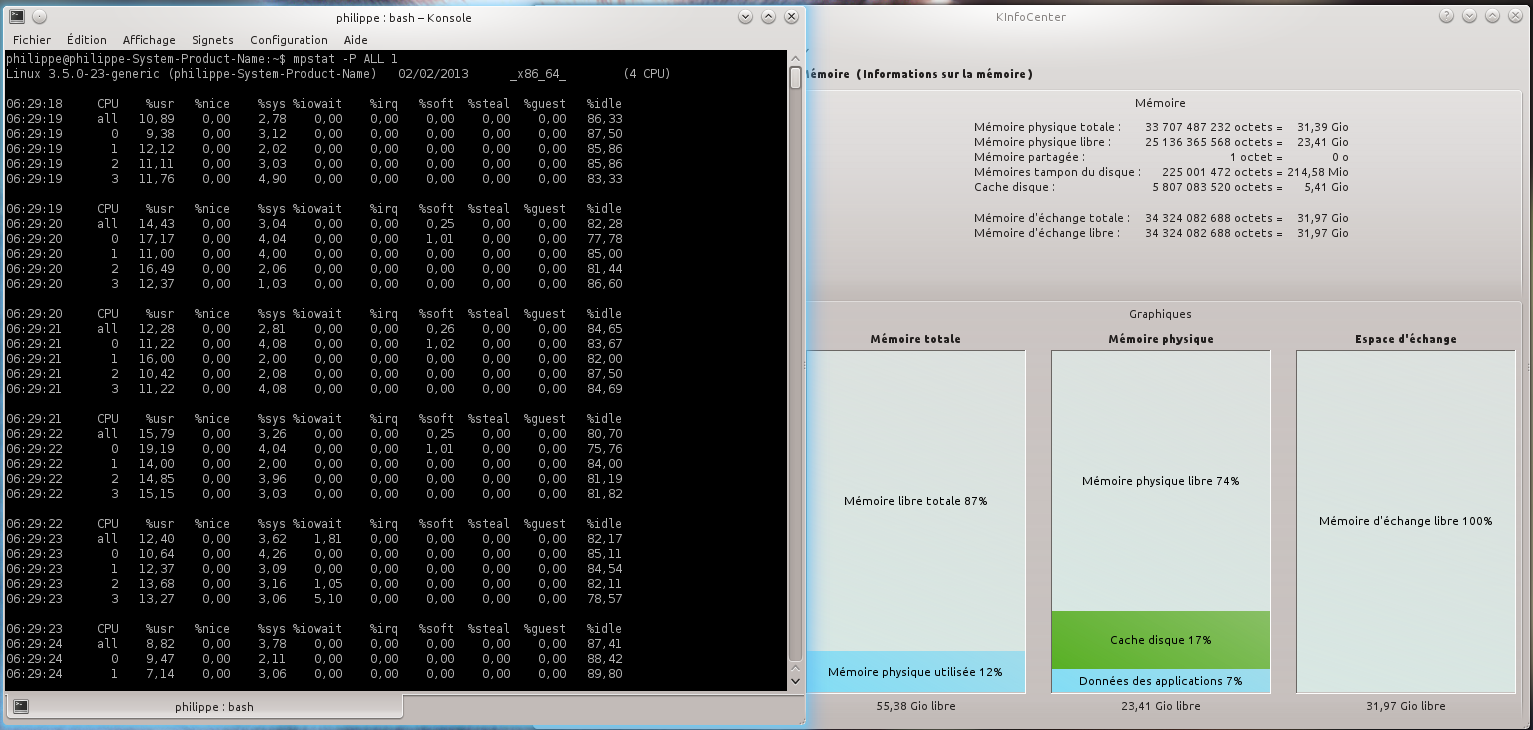Click the 'Mémoire physique totale :' label
Image resolution: width=1533 pixels, height=730 pixels.
1047,128
